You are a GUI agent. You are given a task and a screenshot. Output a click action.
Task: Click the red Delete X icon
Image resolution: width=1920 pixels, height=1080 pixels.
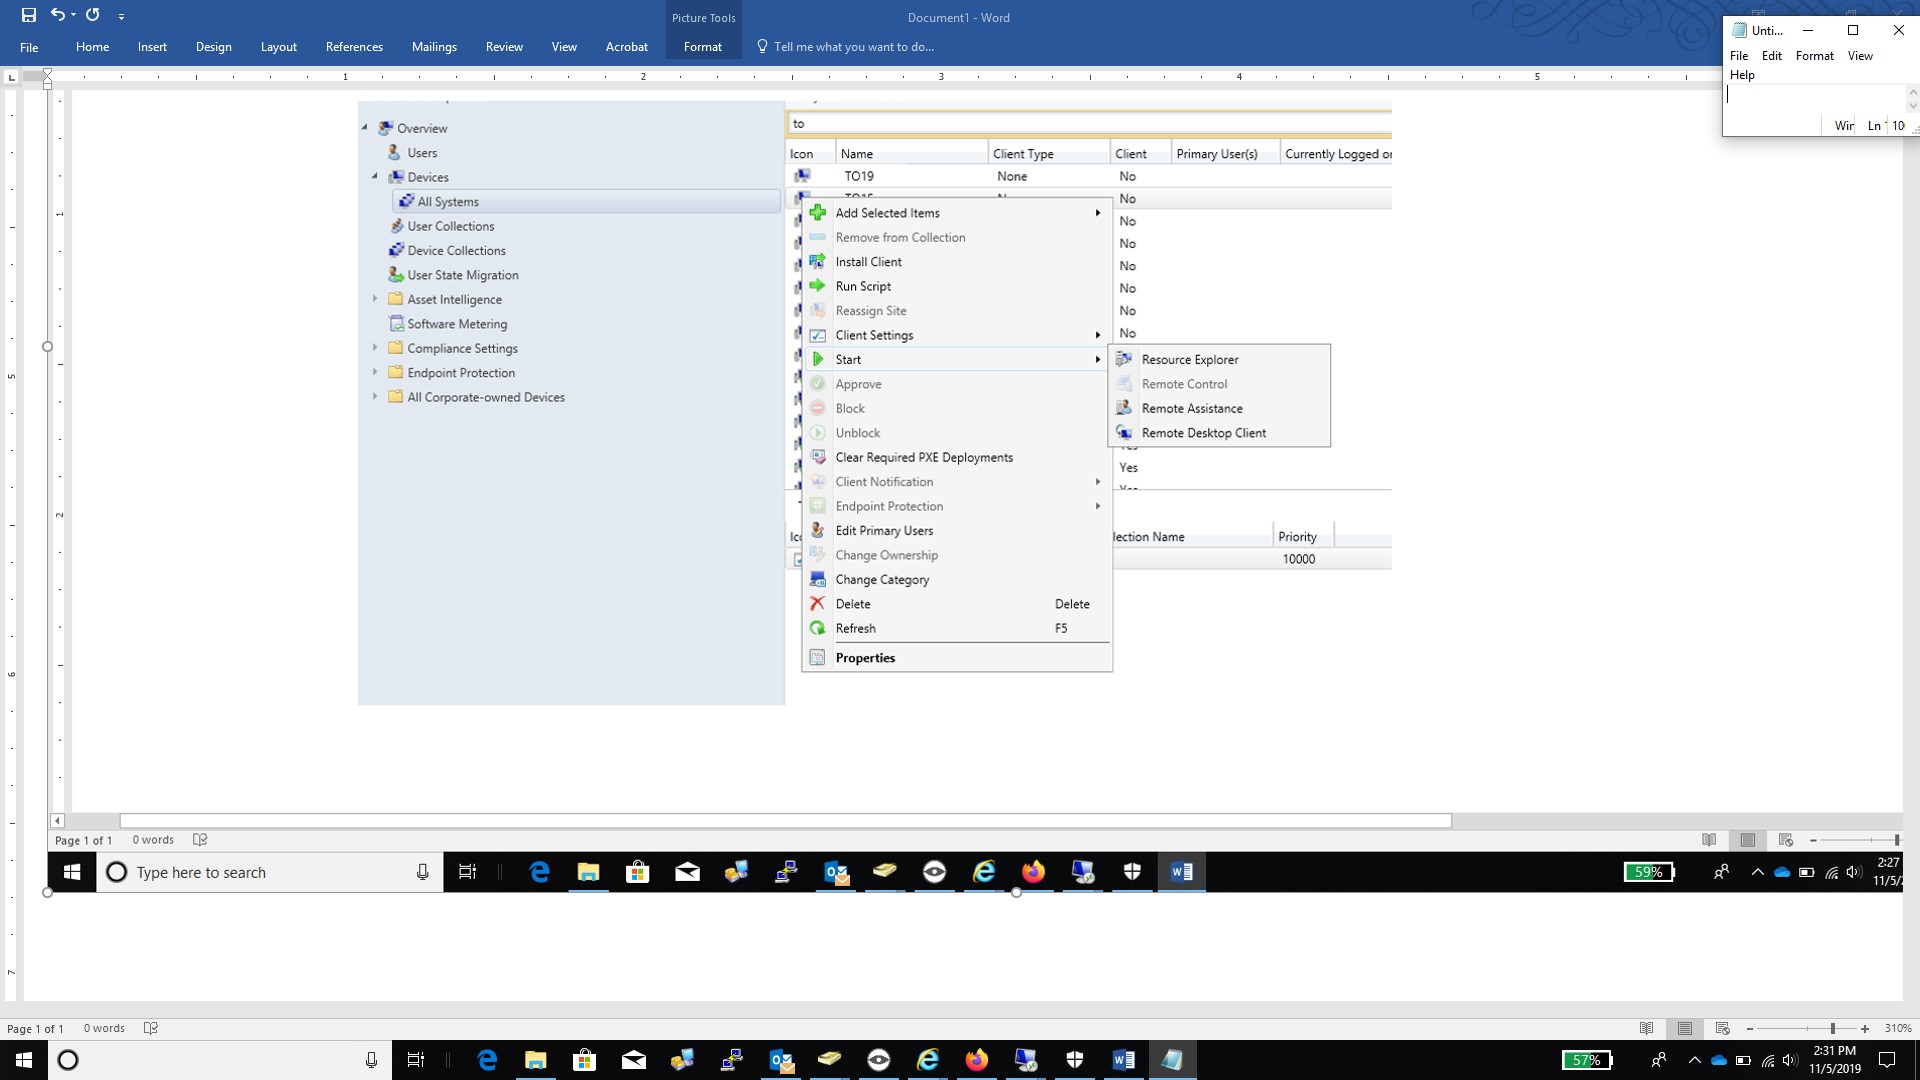click(x=817, y=604)
